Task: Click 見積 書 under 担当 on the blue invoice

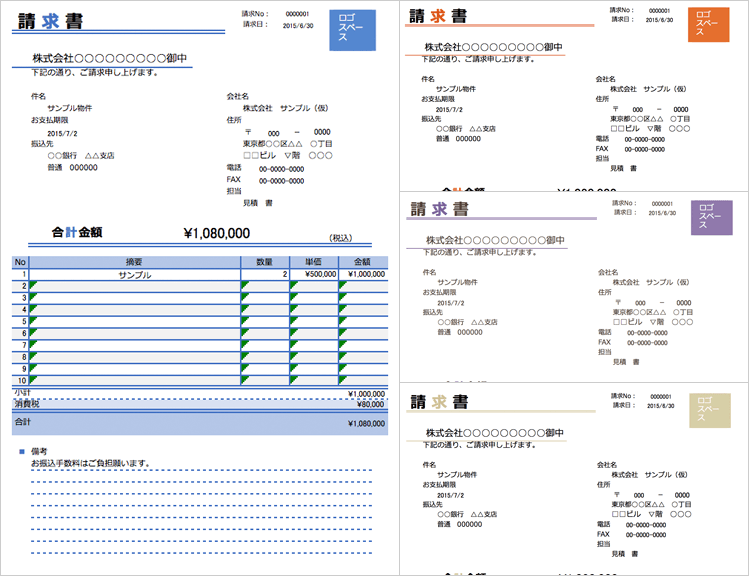Action: 258,203
